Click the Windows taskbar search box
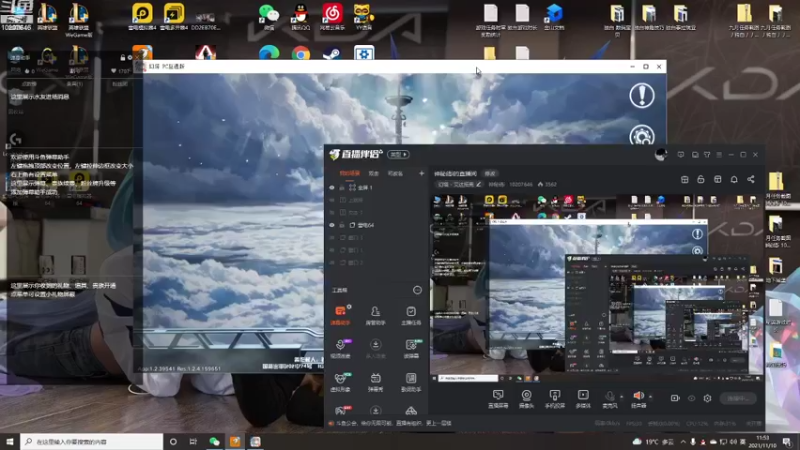The width and height of the screenshot is (800, 450). 92,442
